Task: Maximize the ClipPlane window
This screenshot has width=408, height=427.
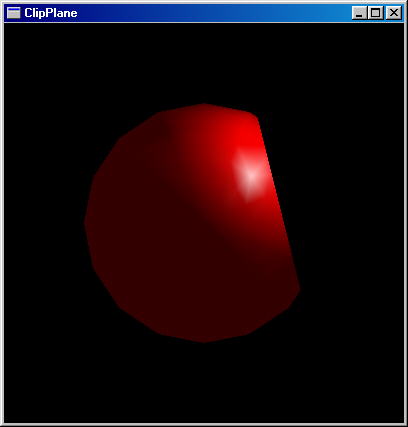Action: (x=376, y=13)
